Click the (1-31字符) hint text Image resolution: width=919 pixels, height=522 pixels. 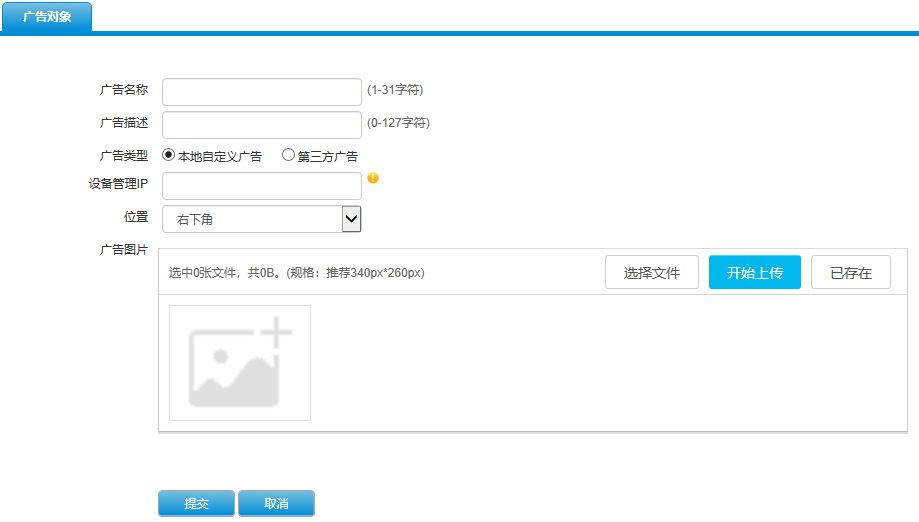click(395, 90)
